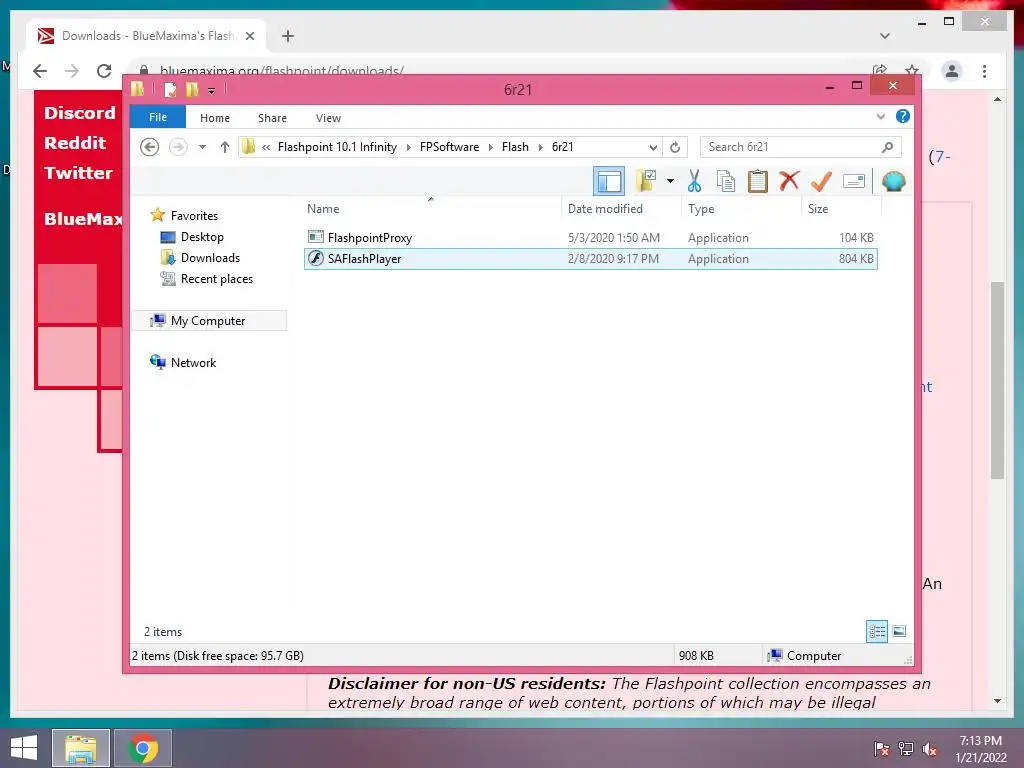
Task: Open Chrome profile avatar
Action: point(952,71)
